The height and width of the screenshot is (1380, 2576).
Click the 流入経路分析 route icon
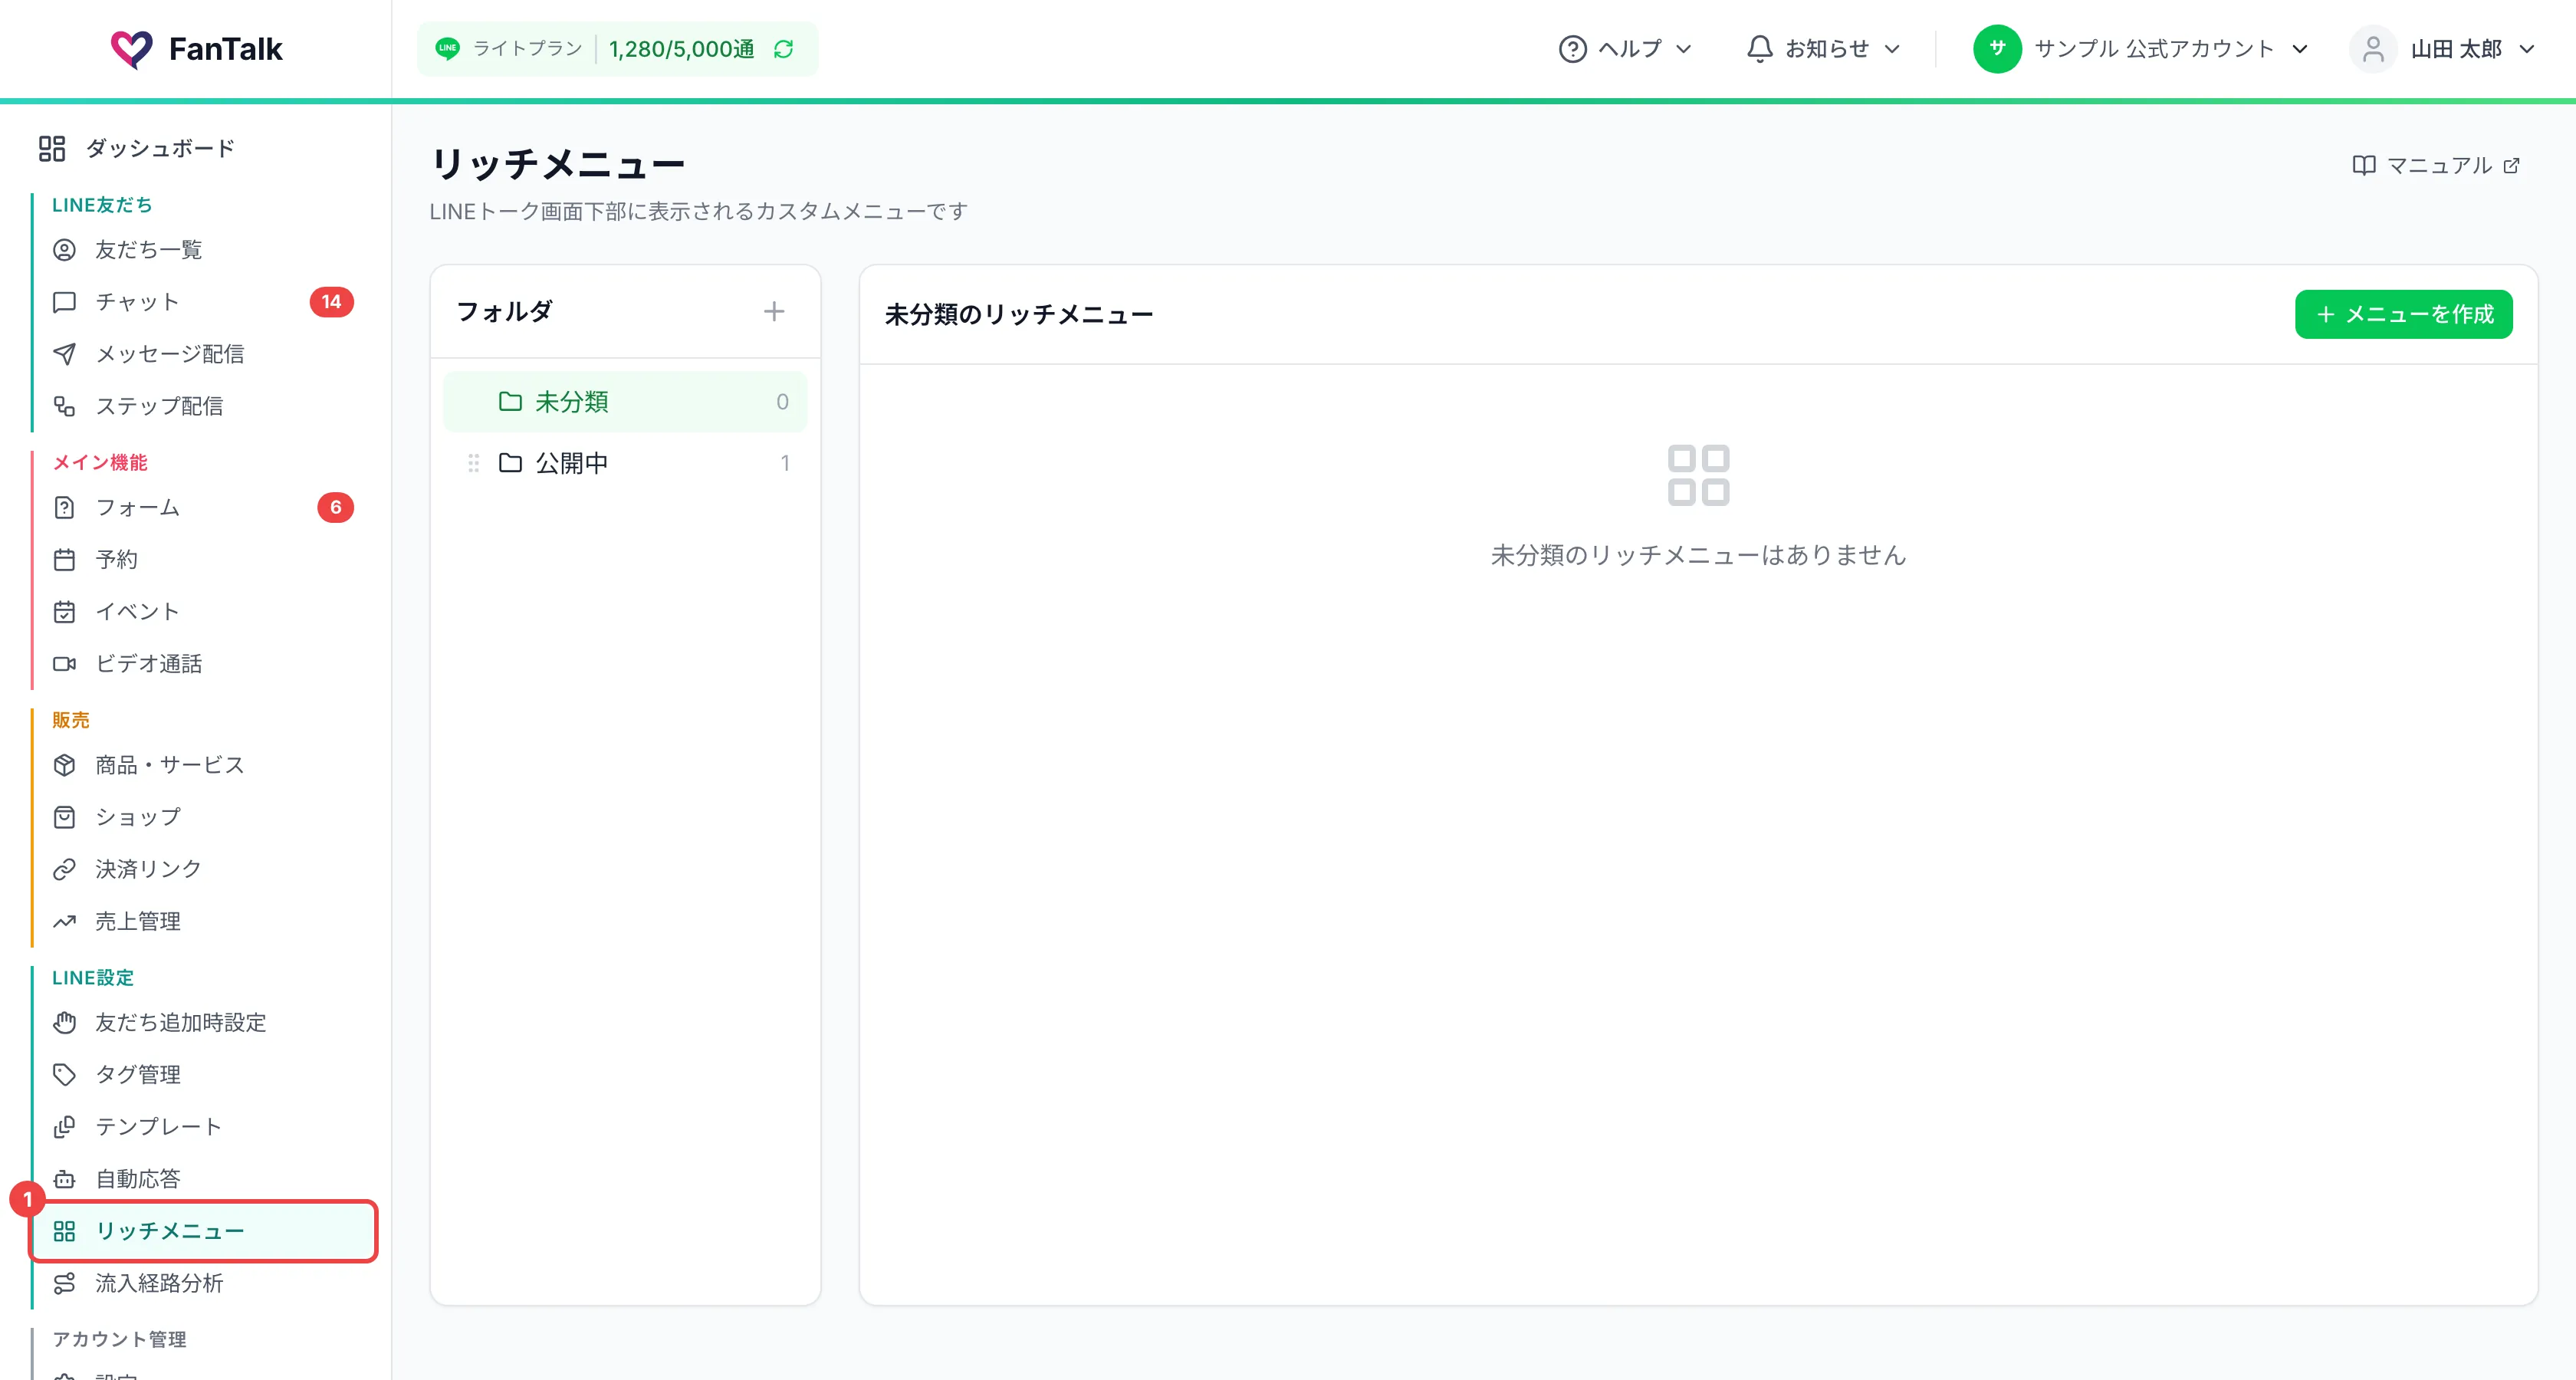(x=64, y=1283)
